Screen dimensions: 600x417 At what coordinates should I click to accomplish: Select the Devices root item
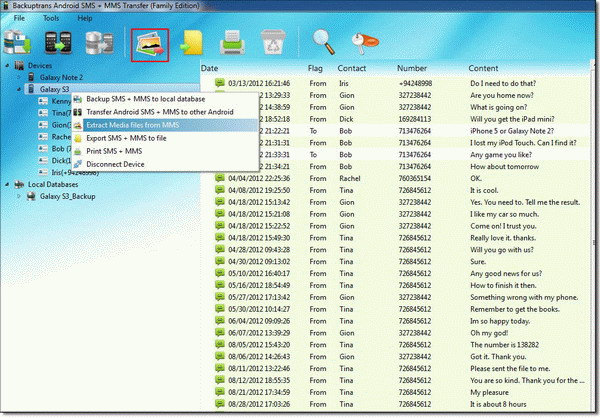(x=40, y=66)
